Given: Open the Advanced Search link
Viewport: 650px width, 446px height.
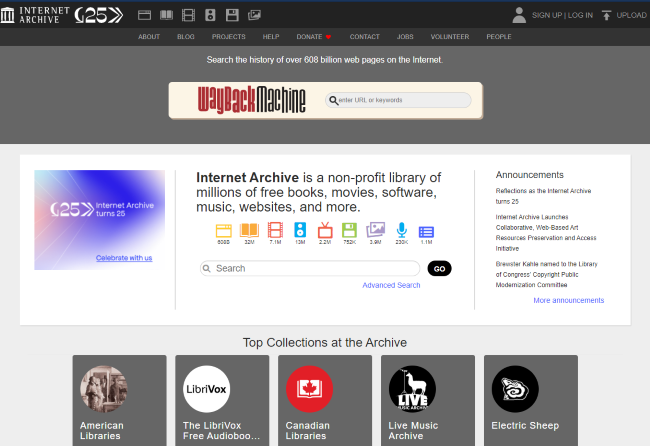Looking at the screenshot, I should pyautogui.click(x=391, y=285).
